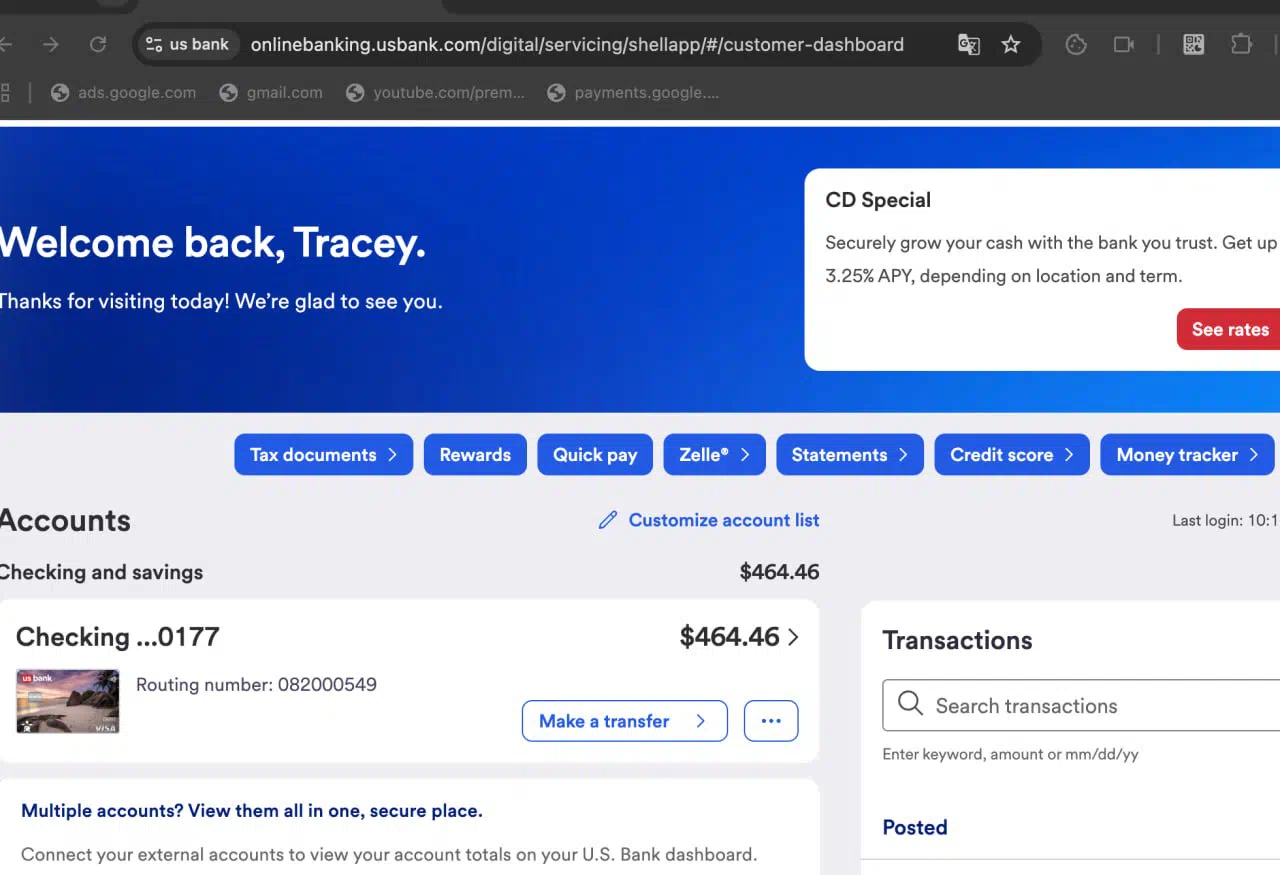Click the Google Translate icon in address bar
Image resolution: width=1280 pixels, height=875 pixels.
coord(968,44)
